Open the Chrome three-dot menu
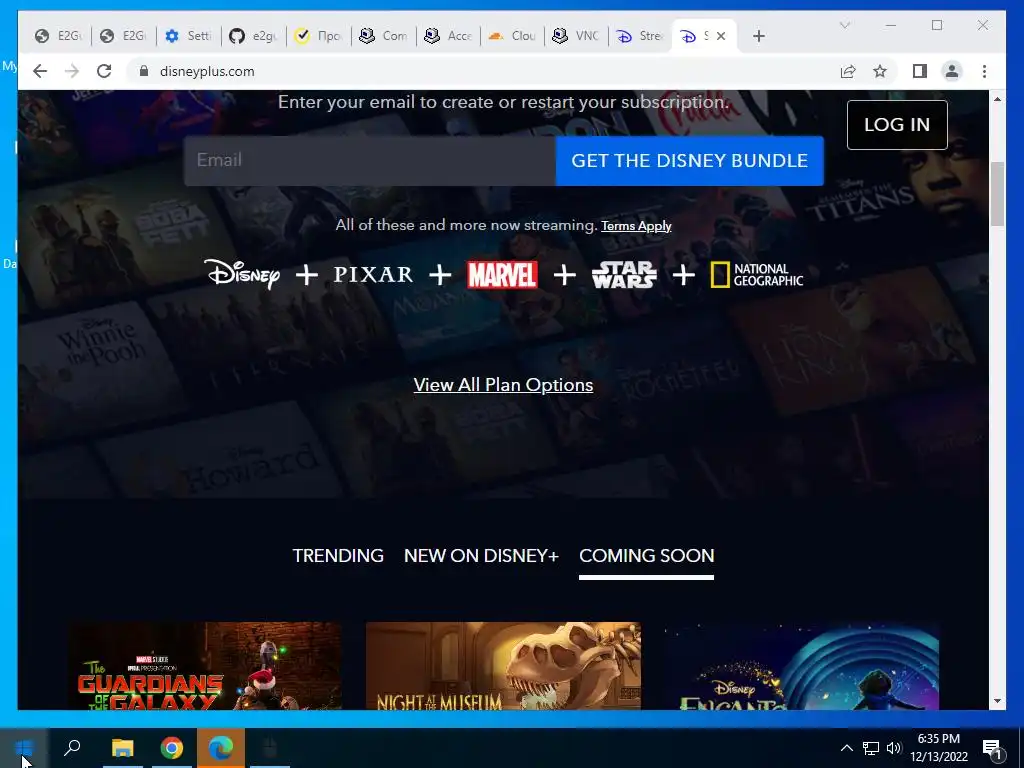 point(984,71)
